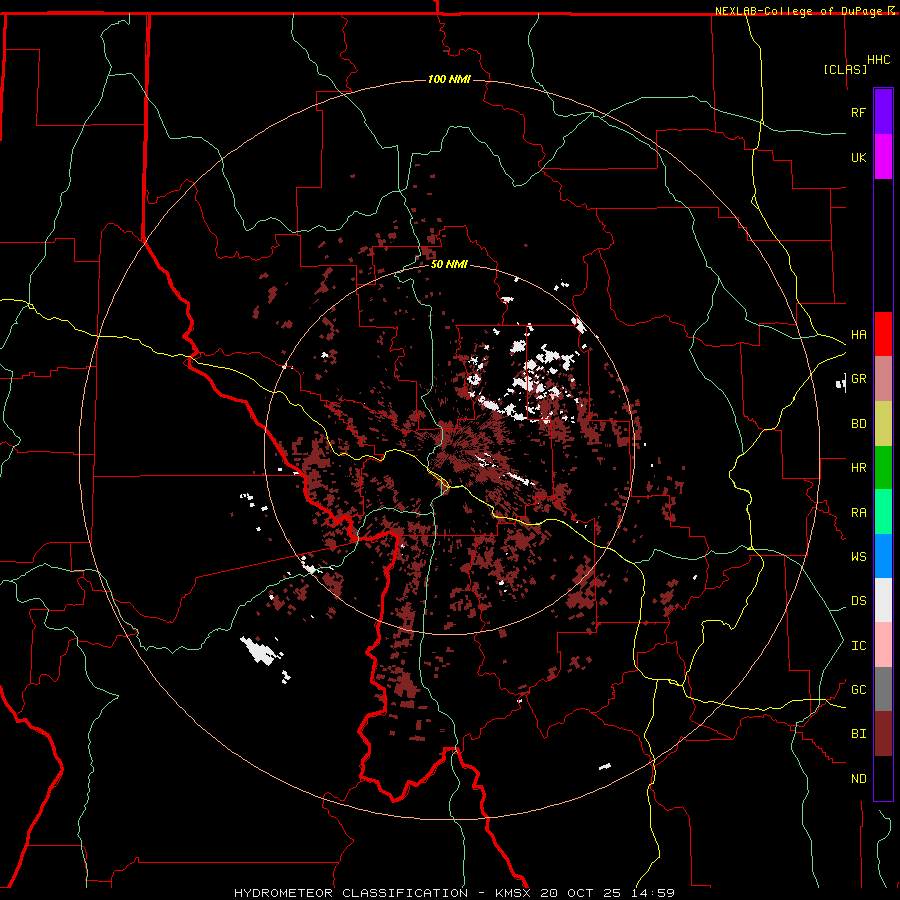This screenshot has width=900, height=900.
Task: Click the DS legend label
Action: pos(858,601)
